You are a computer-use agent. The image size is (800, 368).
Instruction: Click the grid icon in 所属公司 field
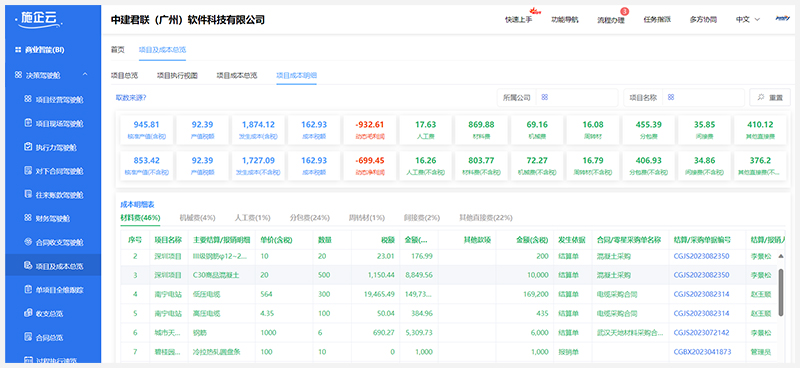(x=544, y=97)
